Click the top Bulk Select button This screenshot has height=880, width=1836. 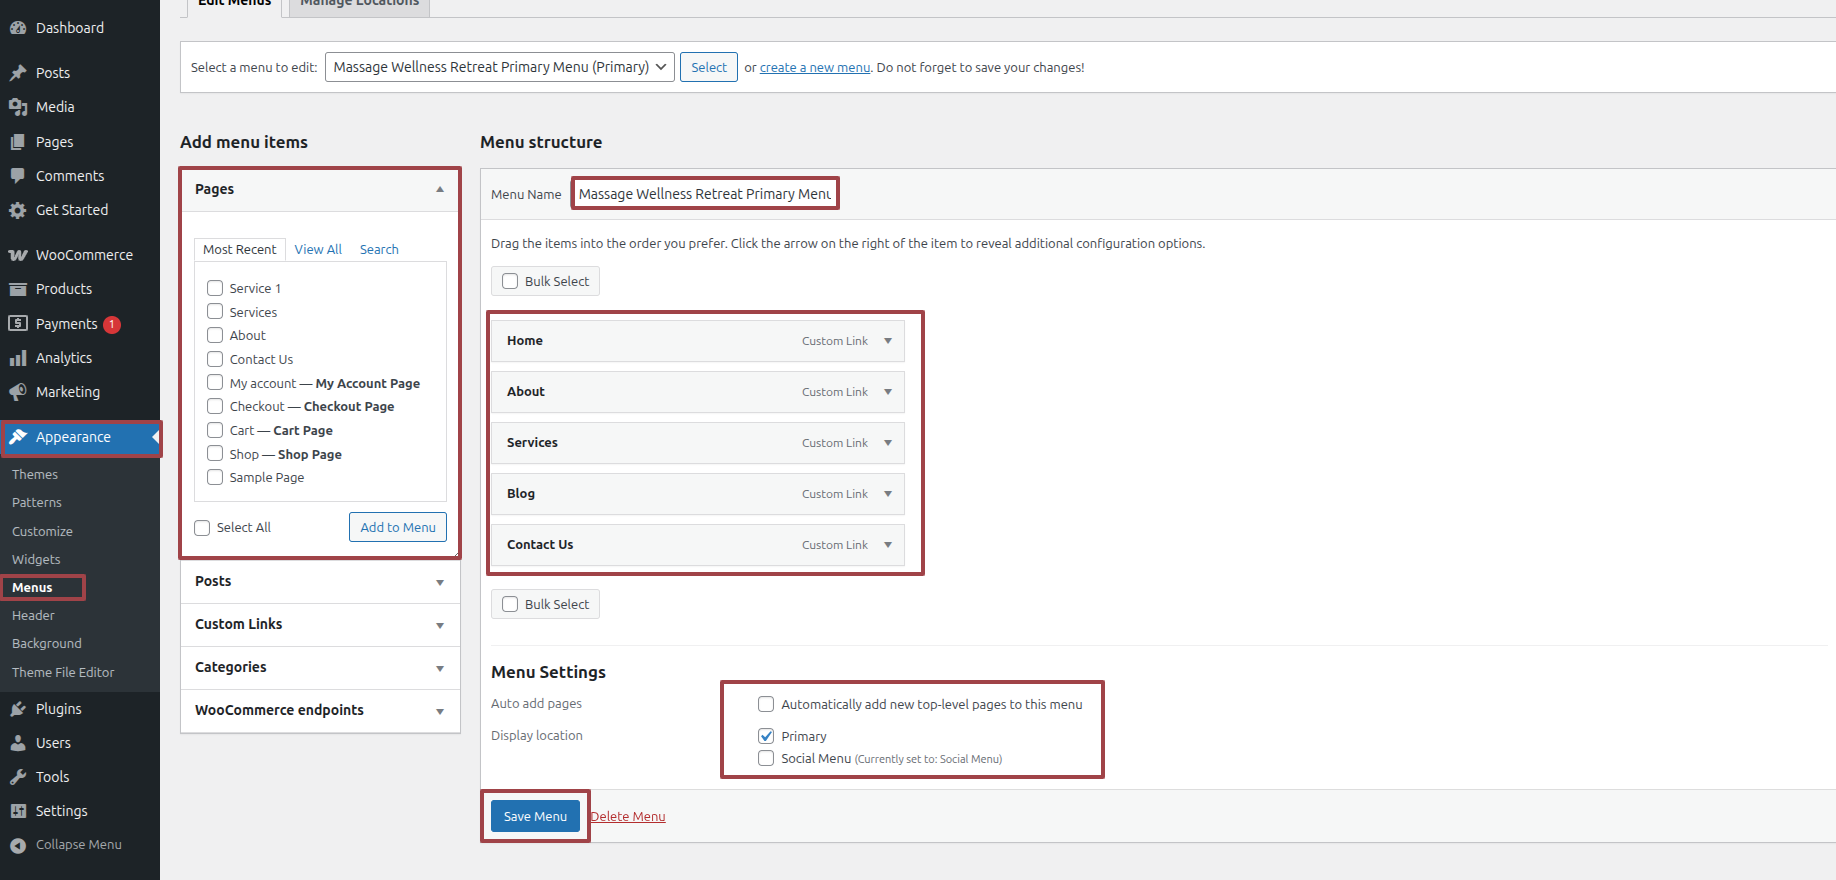pos(546,281)
